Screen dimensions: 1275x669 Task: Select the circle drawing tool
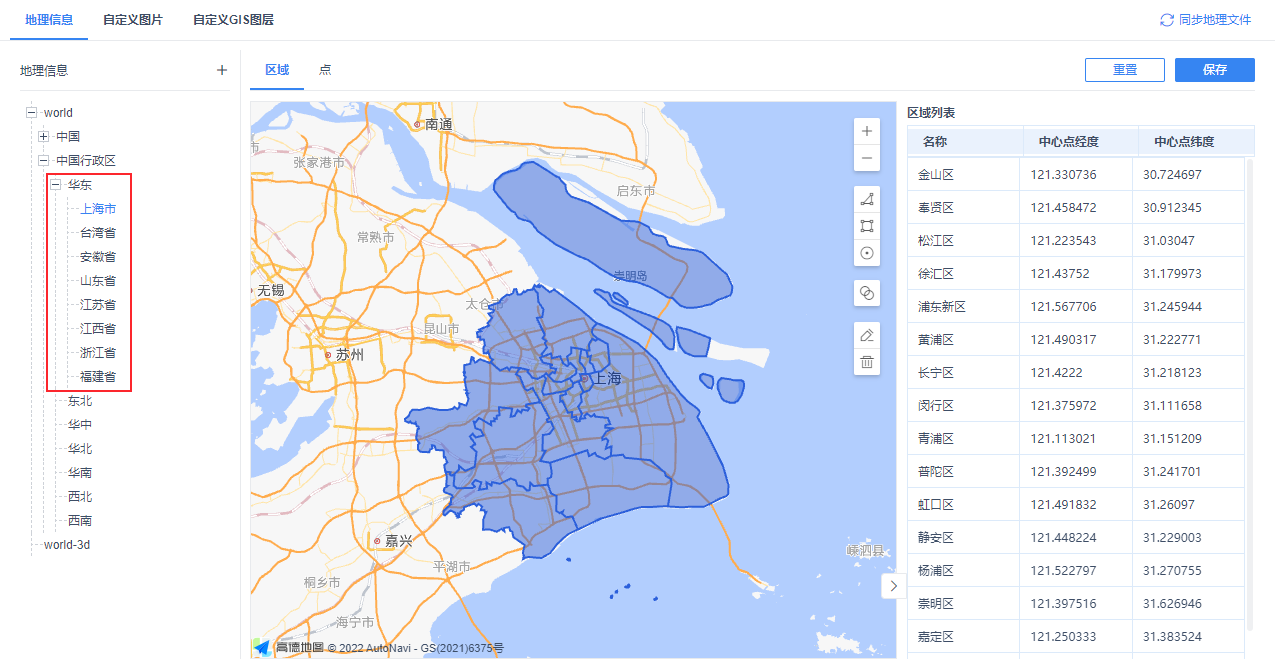pyautogui.click(x=867, y=253)
